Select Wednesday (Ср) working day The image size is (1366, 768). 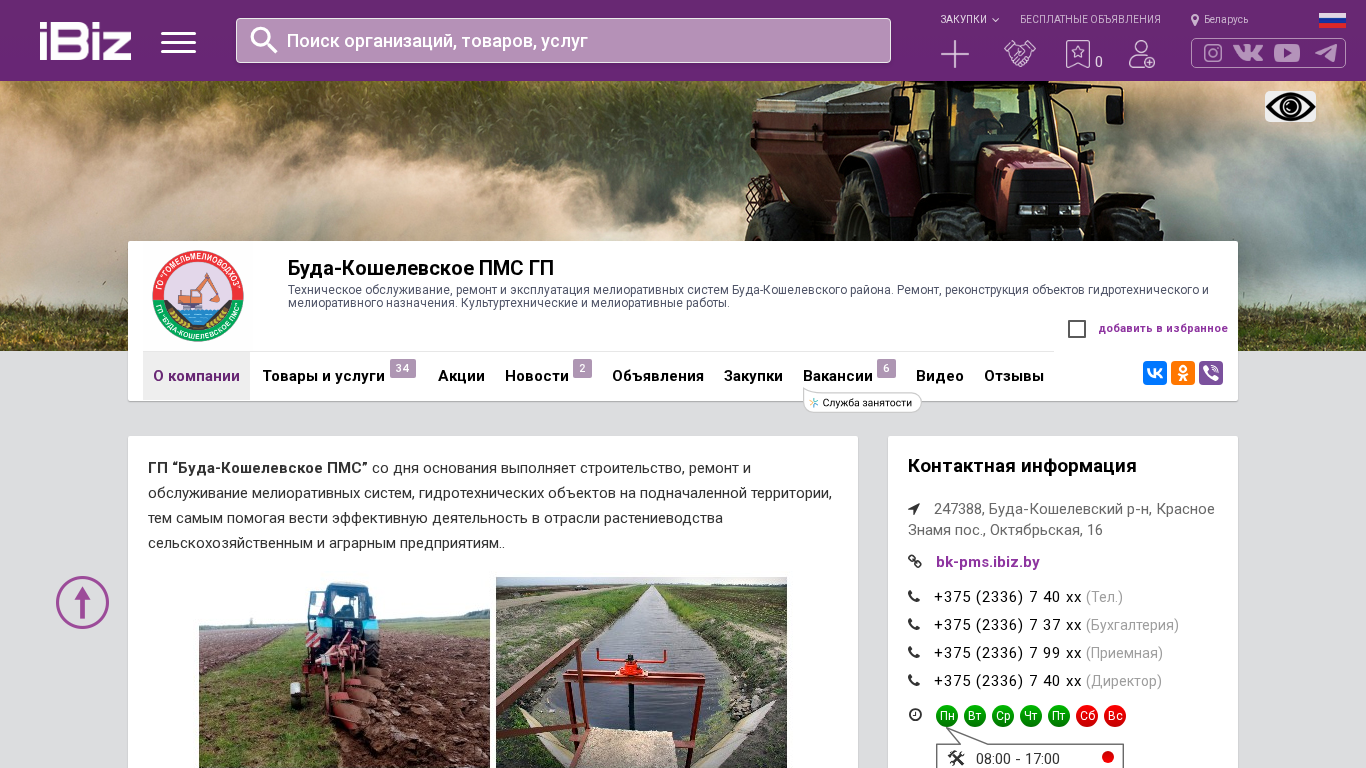(x=1003, y=716)
